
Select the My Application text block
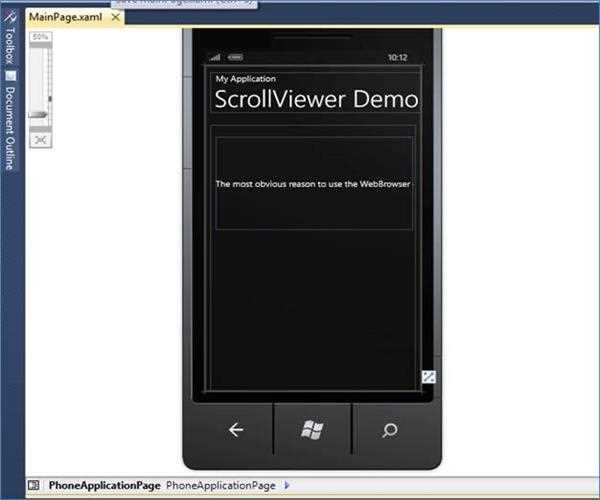point(245,79)
